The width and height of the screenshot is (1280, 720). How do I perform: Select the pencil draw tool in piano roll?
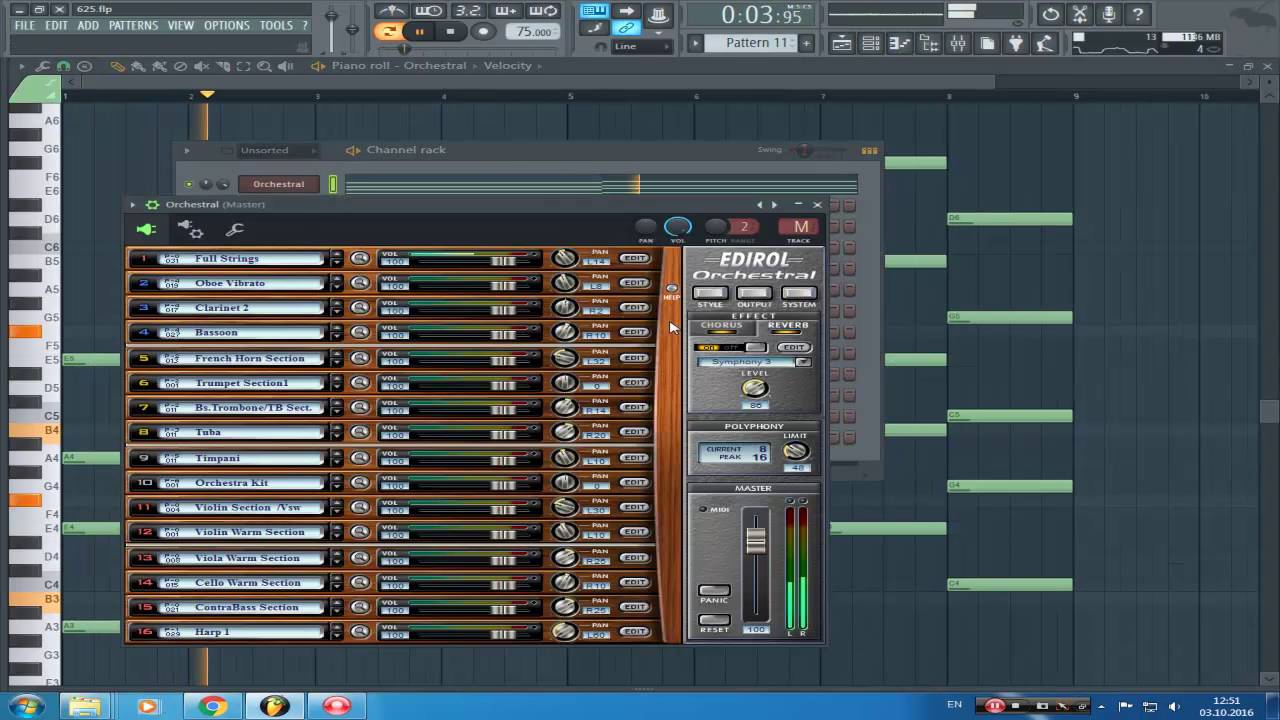(117, 66)
